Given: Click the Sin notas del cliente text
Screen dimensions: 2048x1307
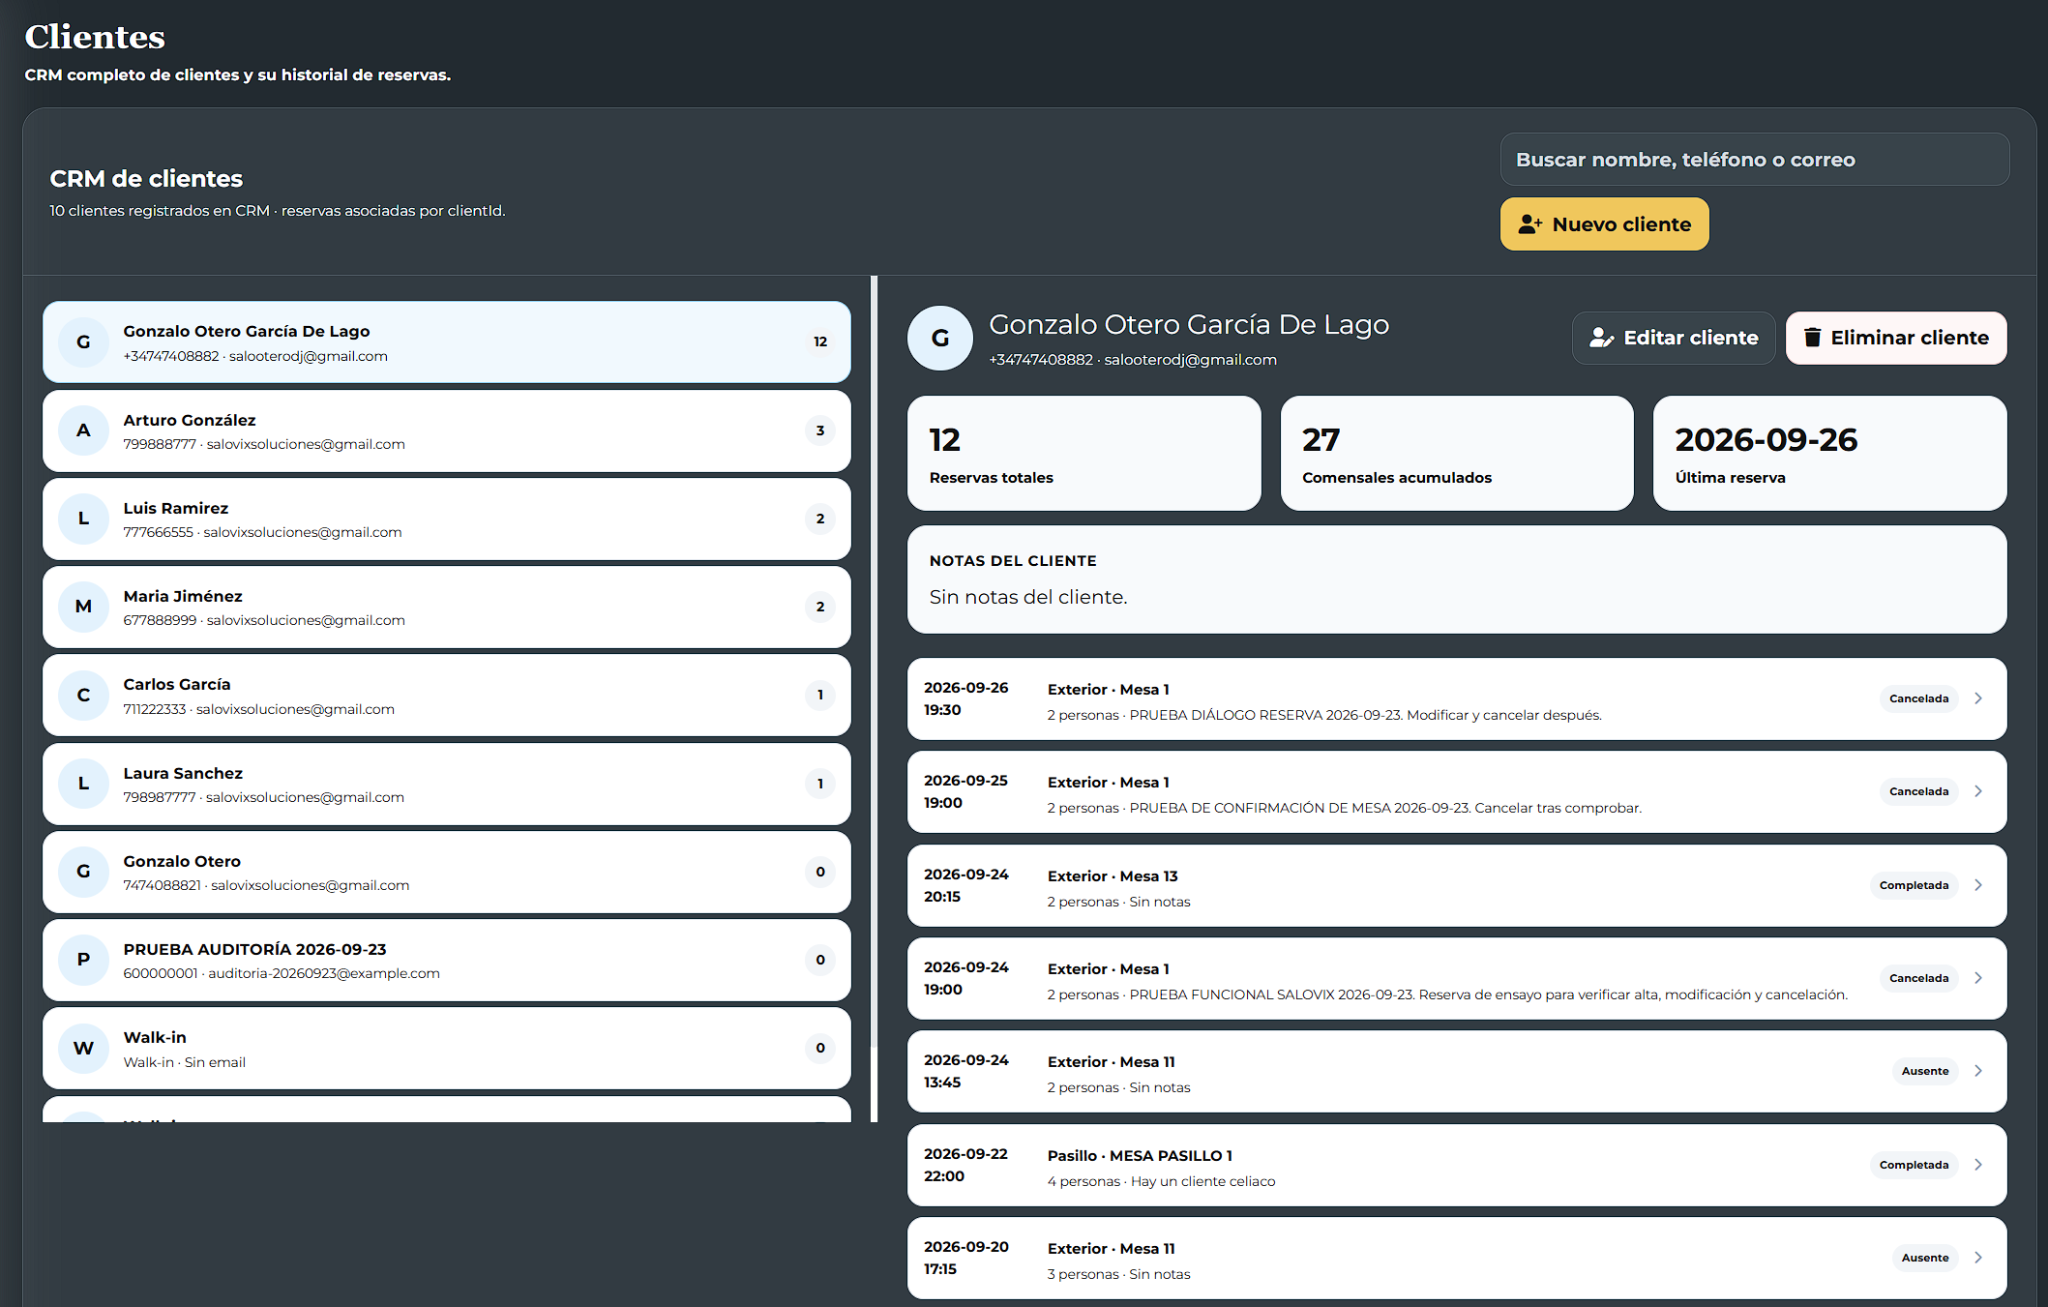Looking at the screenshot, I should click(x=1028, y=597).
